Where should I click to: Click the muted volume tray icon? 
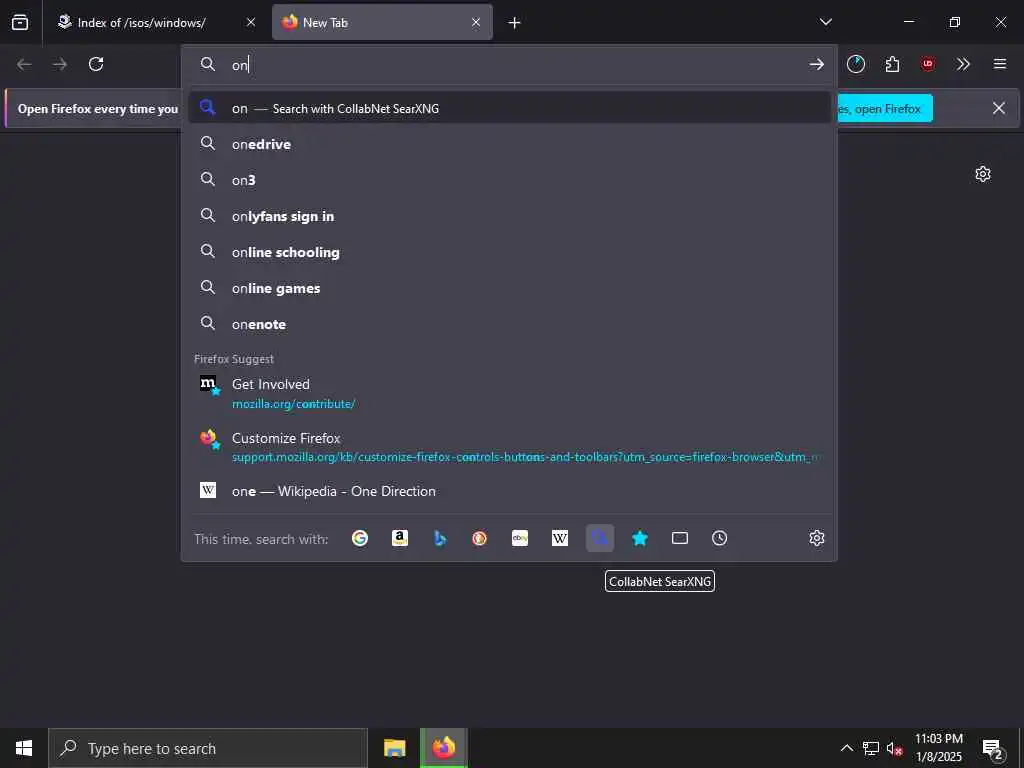click(x=895, y=748)
